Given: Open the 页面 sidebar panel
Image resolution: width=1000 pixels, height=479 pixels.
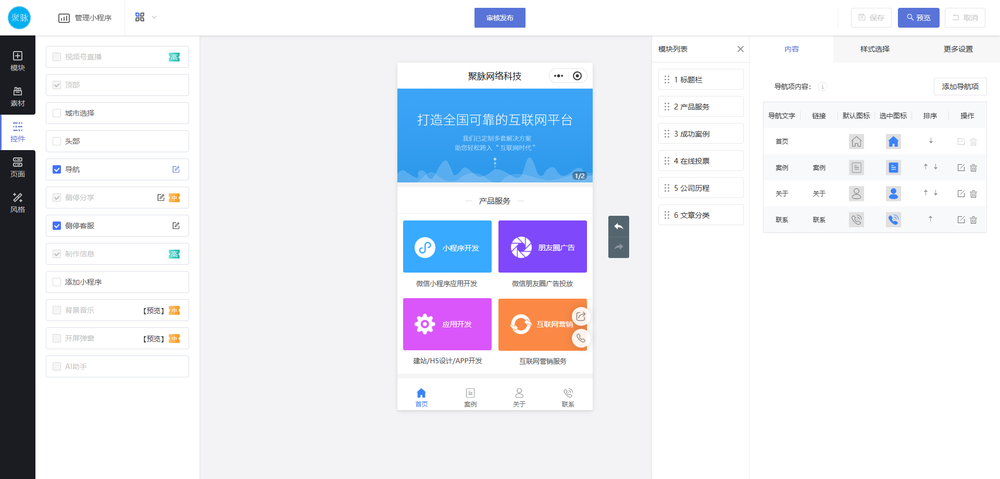Looking at the screenshot, I should pyautogui.click(x=18, y=167).
